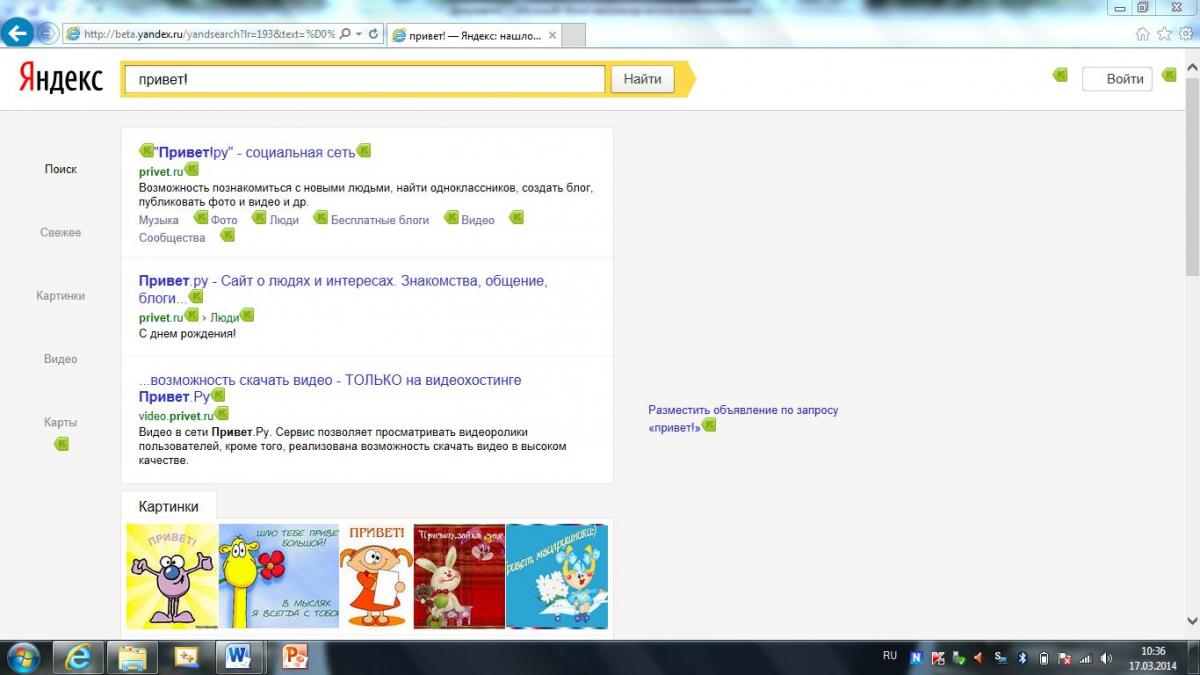Open the orange-haired girl Привет thumbnail
Viewport: 1200px width, 675px height.
coord(376,576)
